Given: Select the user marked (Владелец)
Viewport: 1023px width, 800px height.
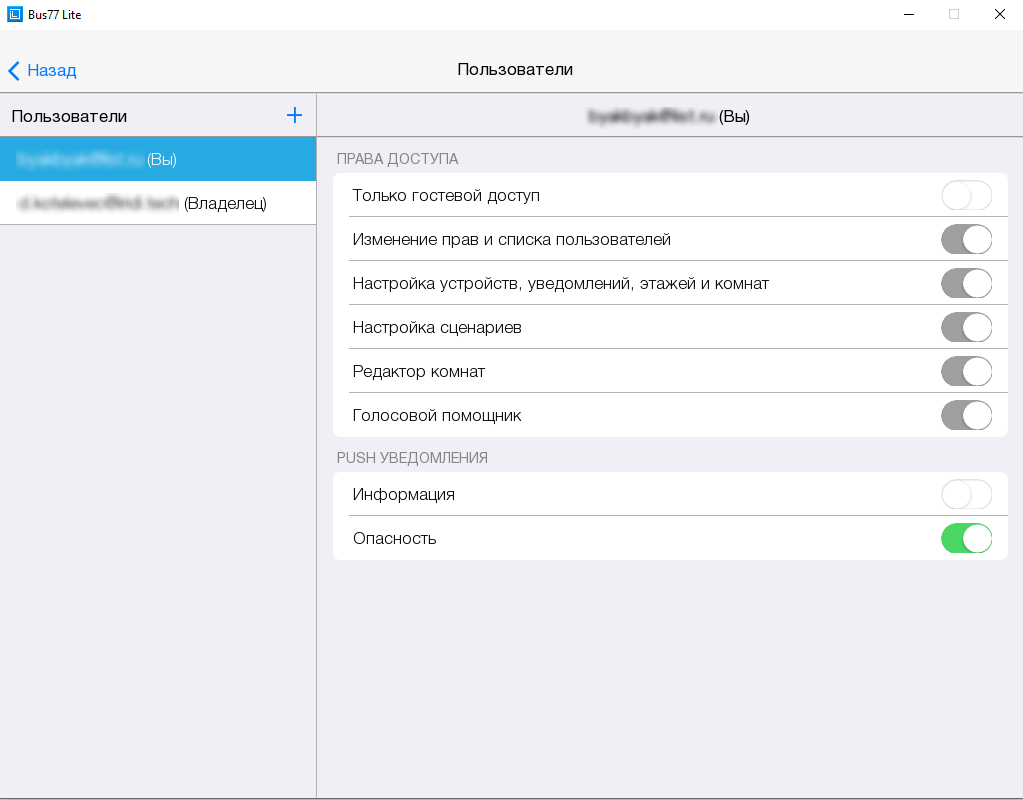Looking at the screenshot, I should (158, 203).
